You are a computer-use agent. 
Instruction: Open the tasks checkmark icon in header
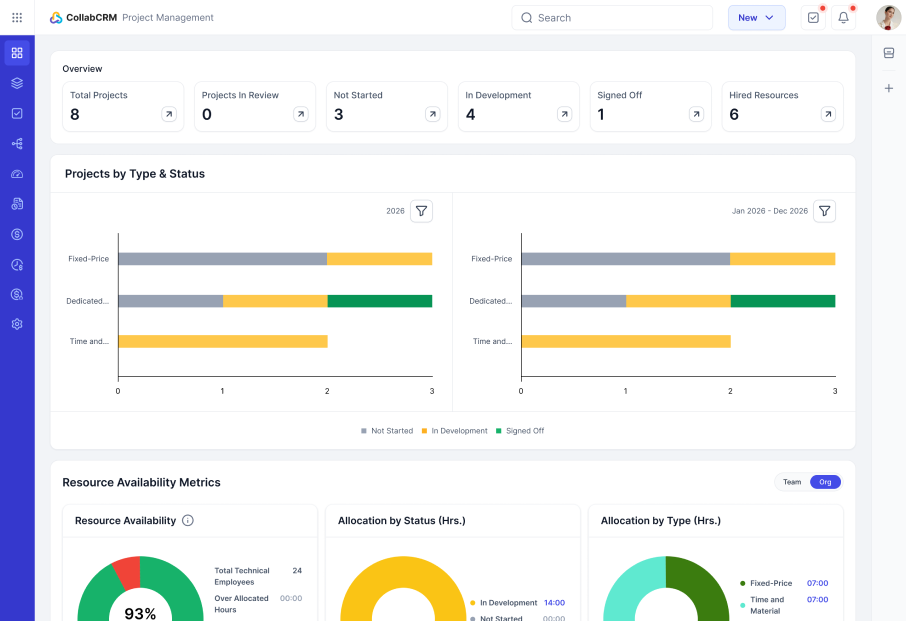tap(813, 18)
